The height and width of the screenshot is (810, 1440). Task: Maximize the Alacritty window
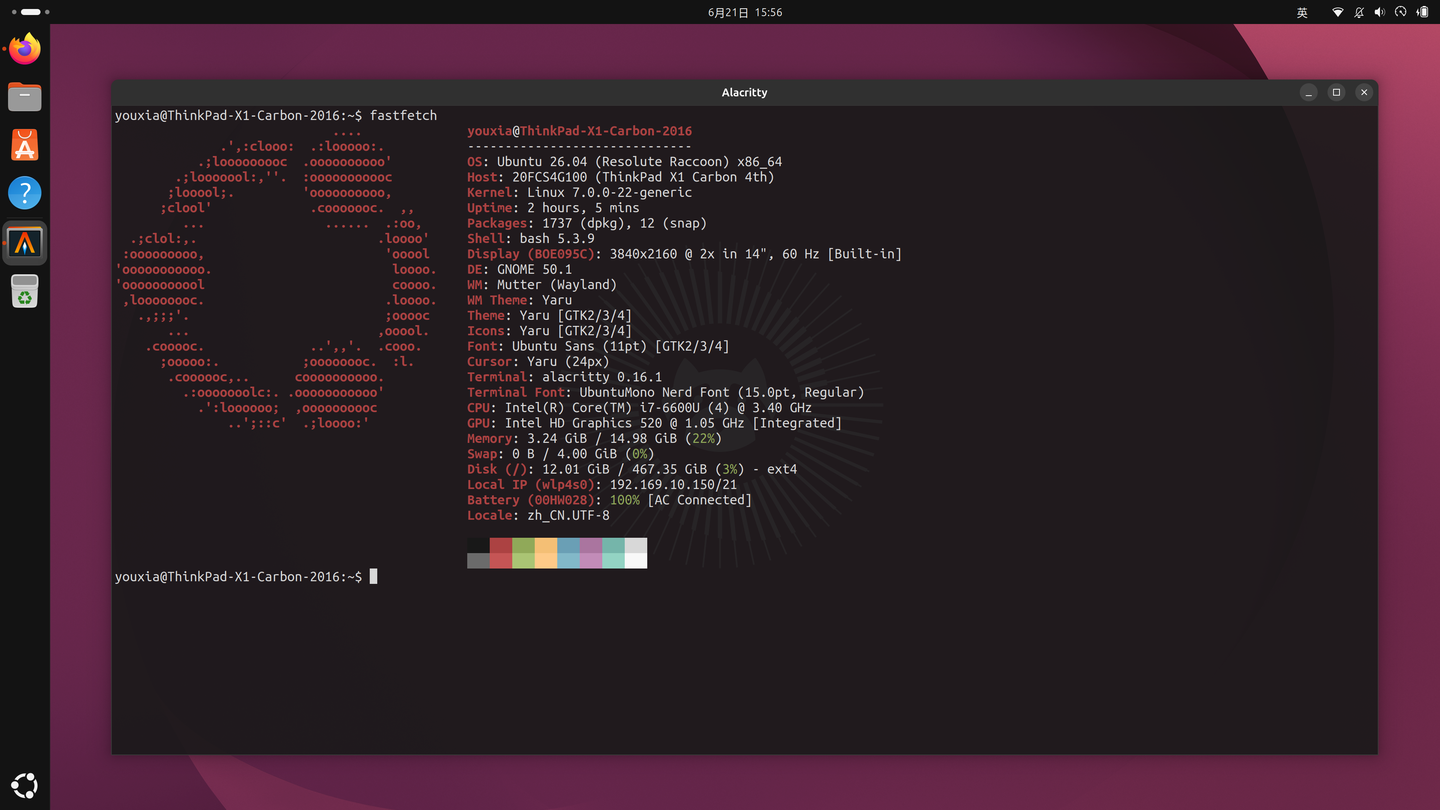click(1336, 92)
